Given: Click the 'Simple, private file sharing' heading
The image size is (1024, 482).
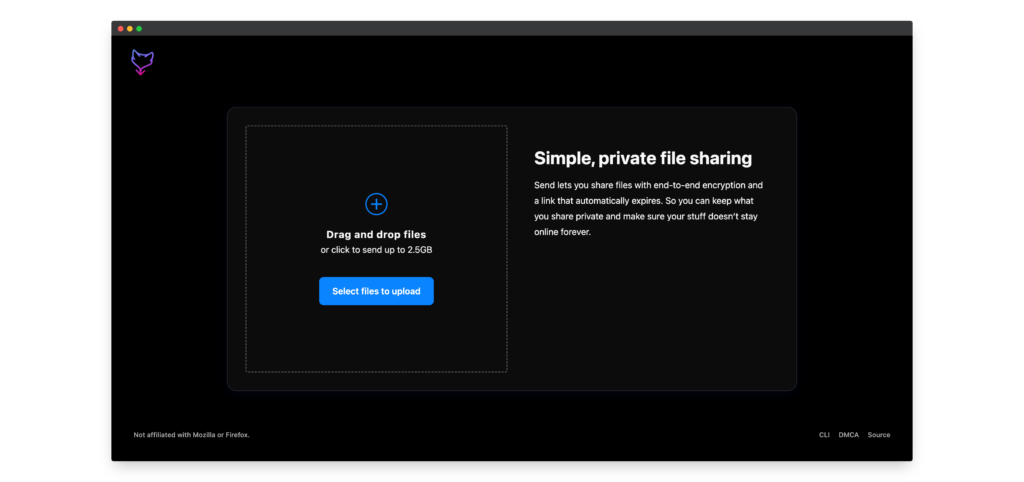Looking at the screenshot, I should (643, 159).
